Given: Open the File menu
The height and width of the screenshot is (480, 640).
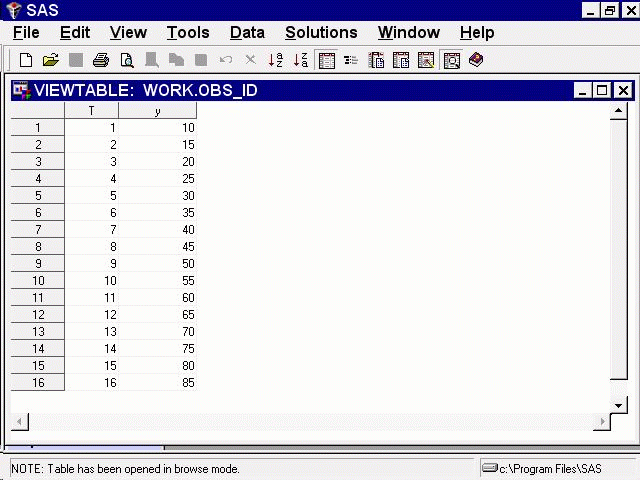Looking at the screenshot, I should [26, 33].
